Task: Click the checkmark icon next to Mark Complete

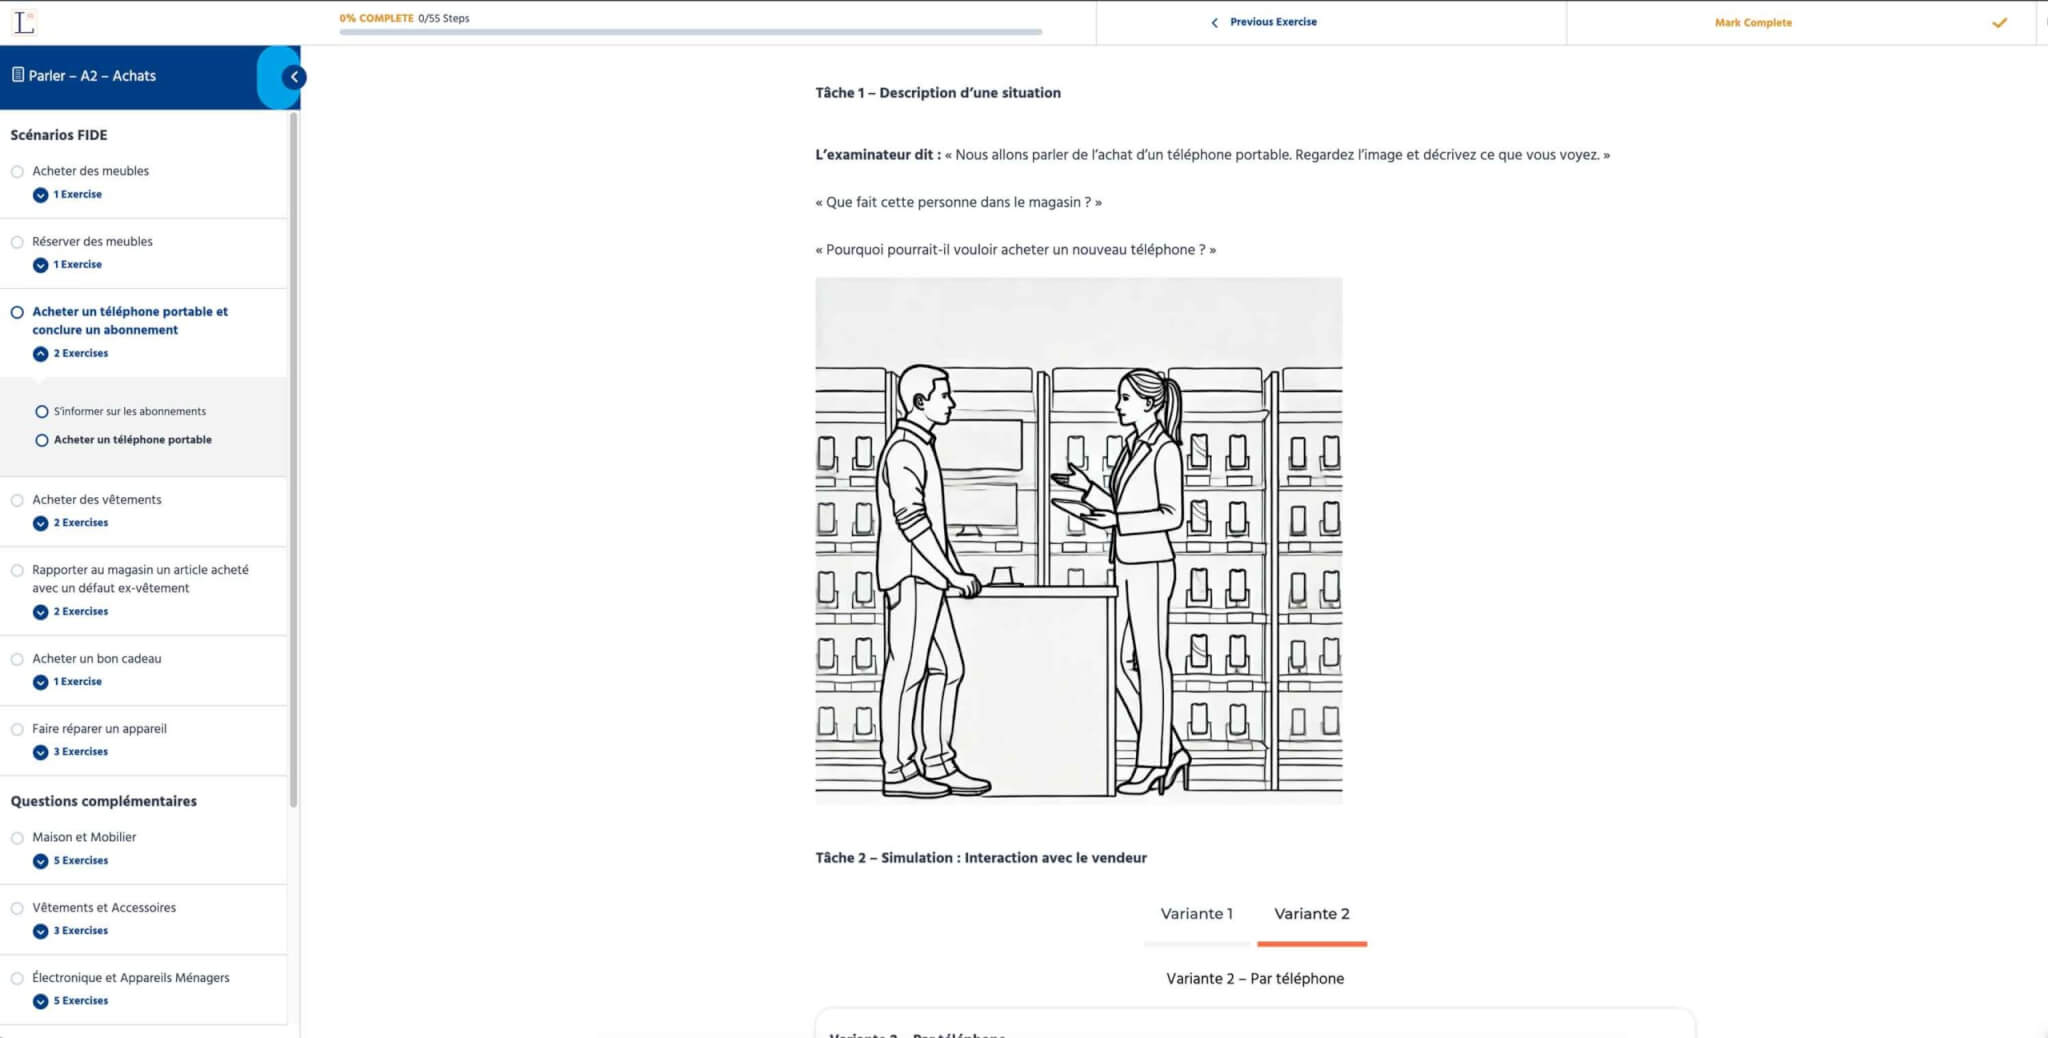Action: pos(2000,21)
